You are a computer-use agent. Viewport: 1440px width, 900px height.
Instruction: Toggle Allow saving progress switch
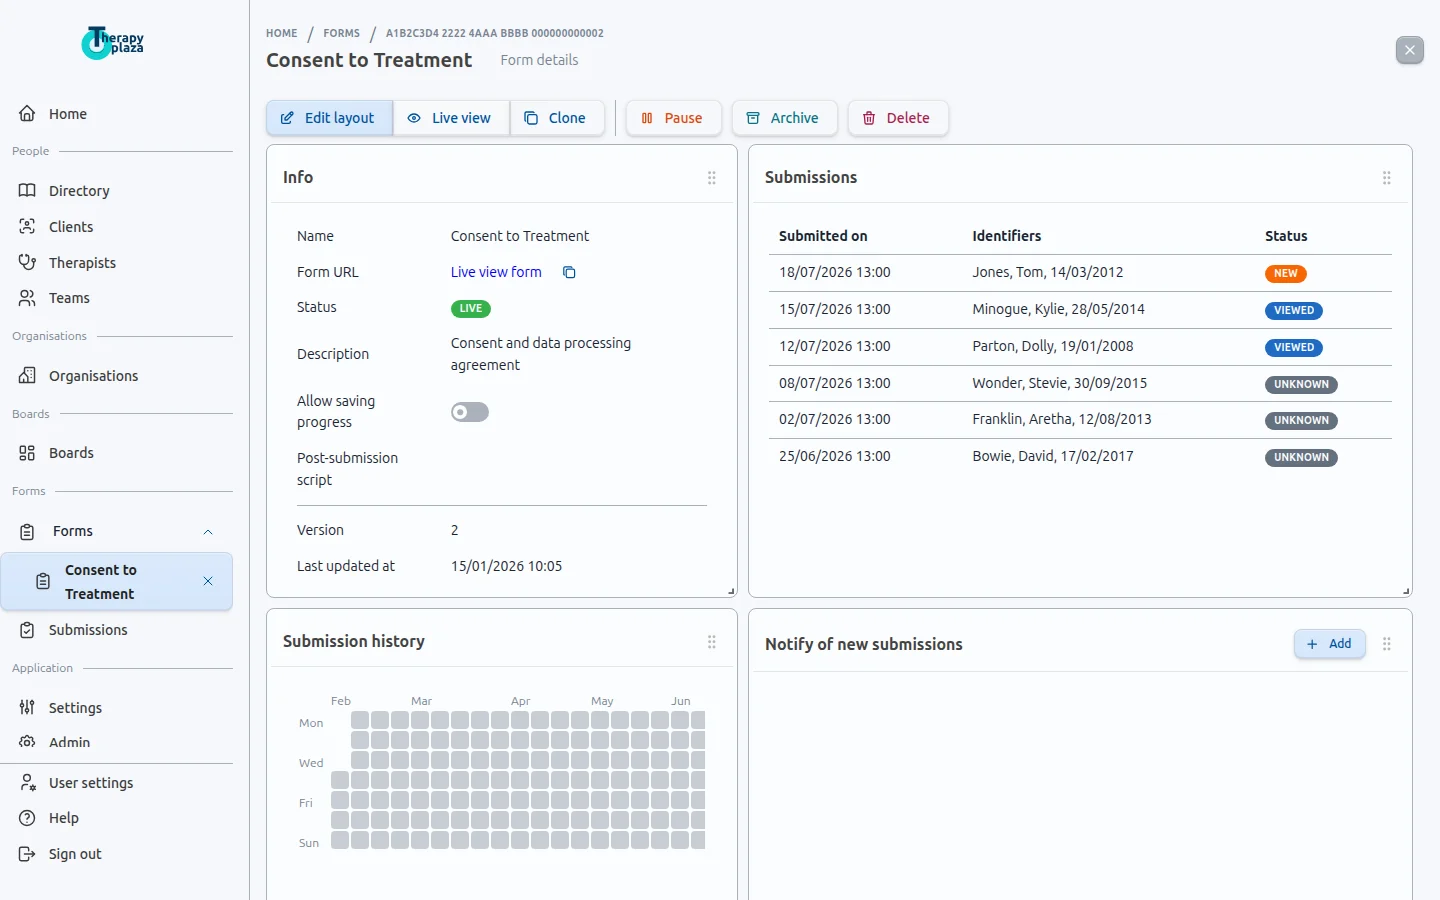470,412
